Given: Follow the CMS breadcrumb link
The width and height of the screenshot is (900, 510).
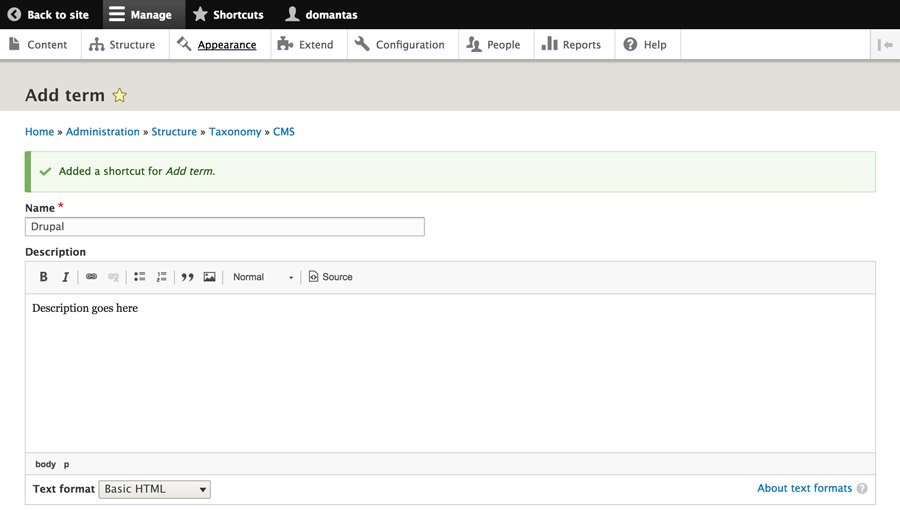Looking at the screenshot, I should pyautogui.click(x=284, y=132).
